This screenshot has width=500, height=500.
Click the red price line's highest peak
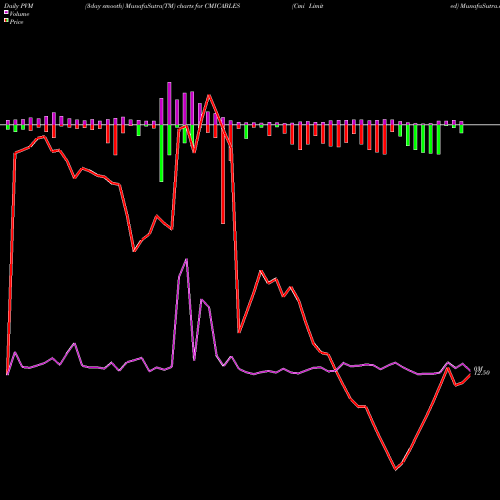[209, 95]
